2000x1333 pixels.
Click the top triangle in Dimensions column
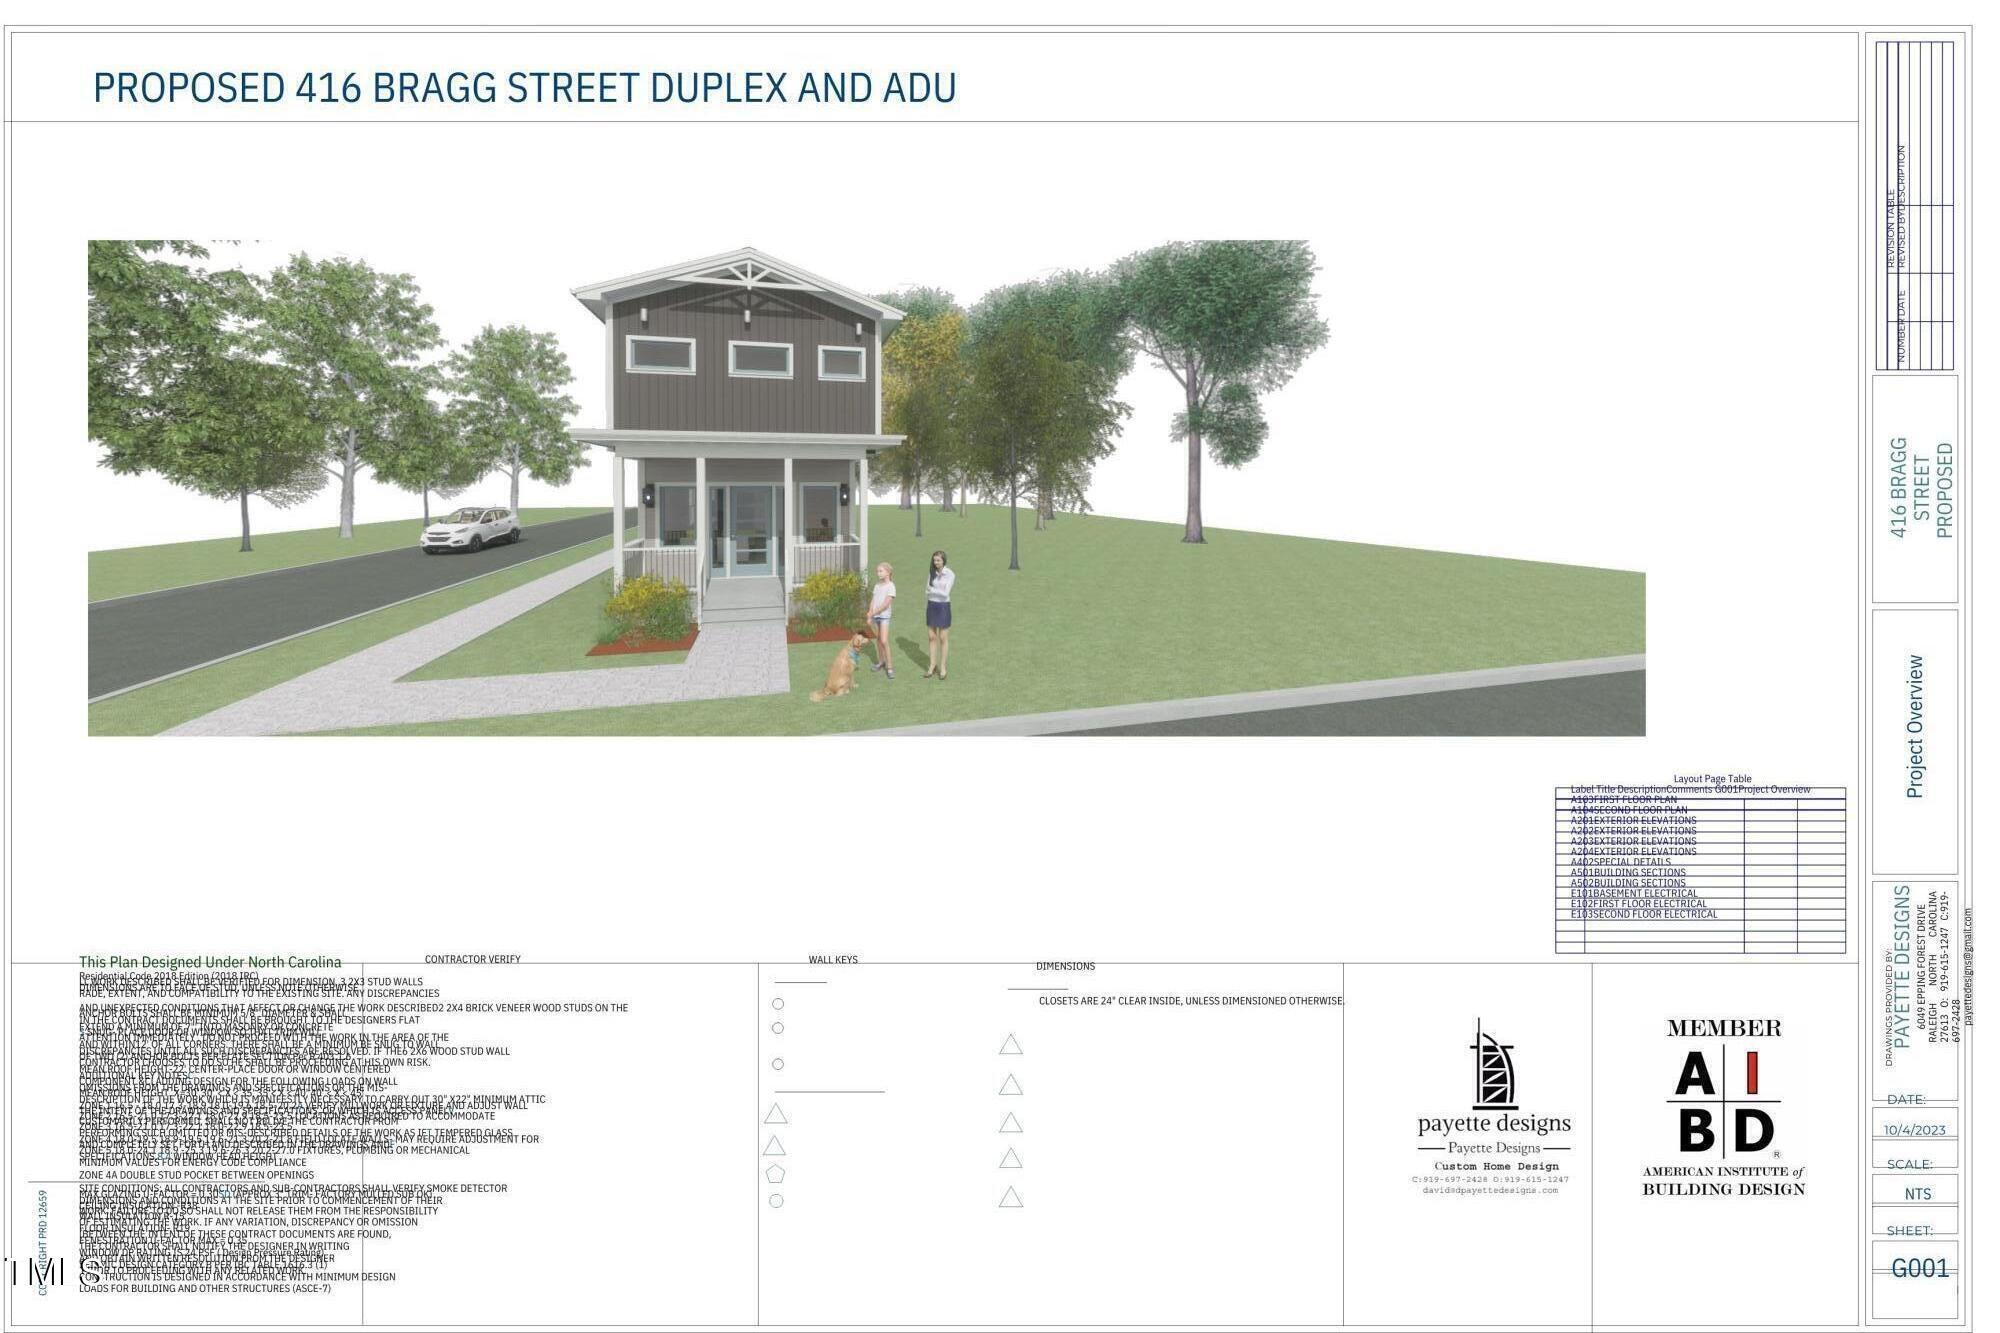click(x=1010, y=1045)
